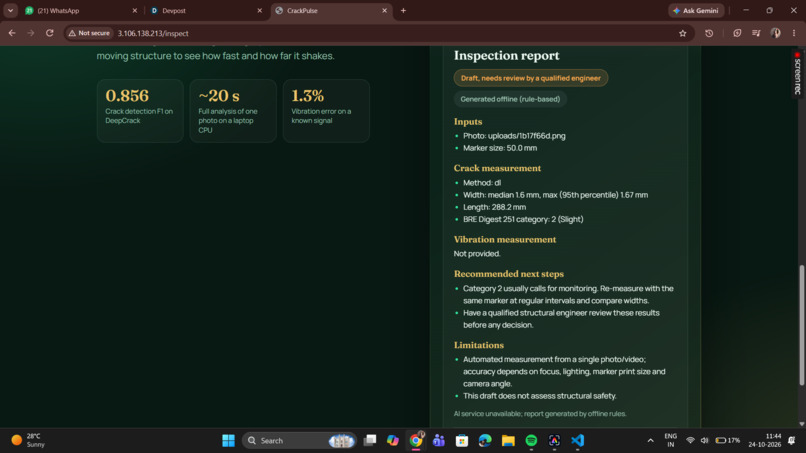The height and width of the screenshot is (453, 806).
Task: Click the Wi-Fi network tray icon
Action: tap(690, 441)
